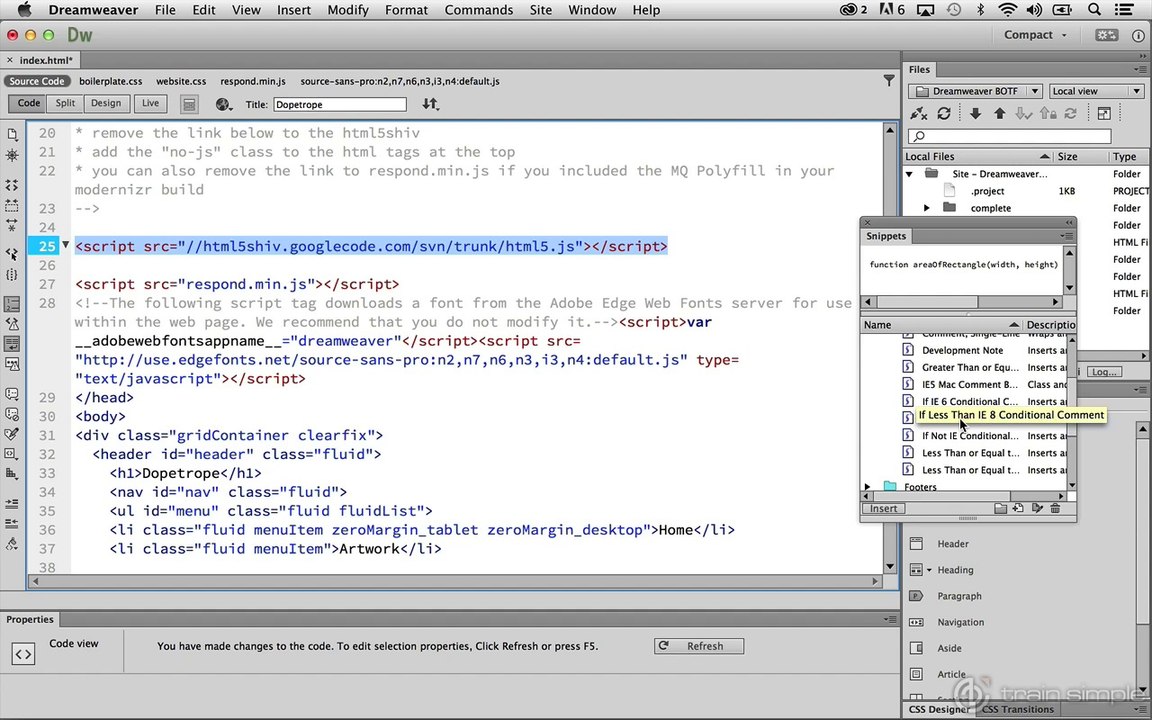The width and height of the screenshot is (1152, 720).
Task: Toggle the Line Numbers icon in coding toolbar
Action: (12, 304)
